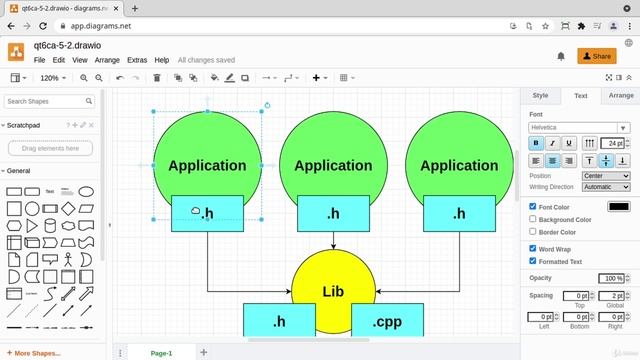The width and height of the screenshot is (640, 360).
Task: Select the Diamond shape in General
Action: point(68,209)
